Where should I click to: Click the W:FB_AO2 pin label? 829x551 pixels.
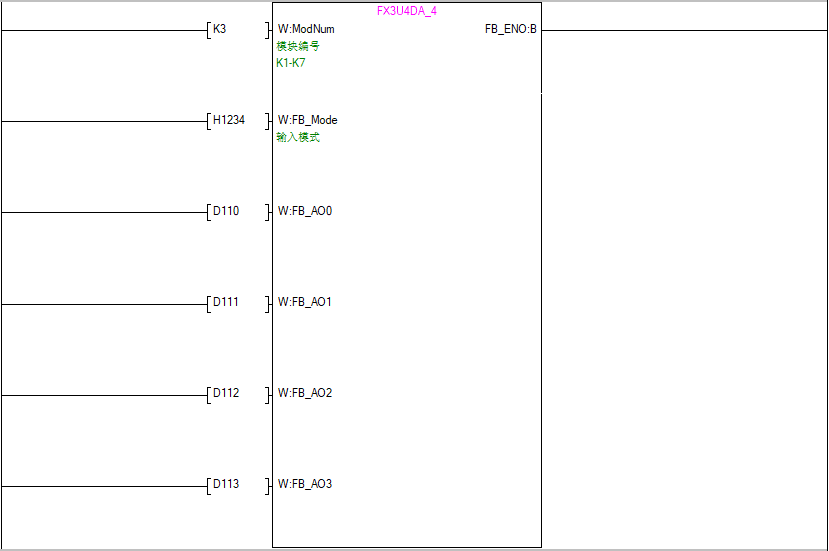tap(305, 393)
